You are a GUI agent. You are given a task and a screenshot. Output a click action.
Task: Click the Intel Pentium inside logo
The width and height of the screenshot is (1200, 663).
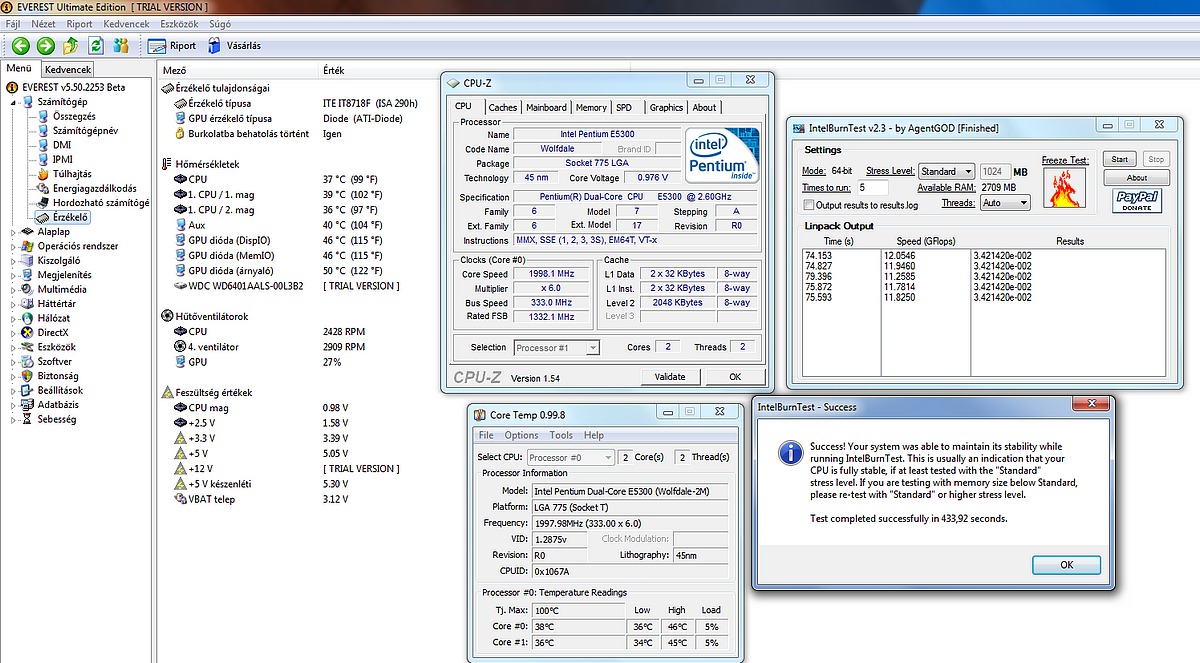[x=723, y=155]
